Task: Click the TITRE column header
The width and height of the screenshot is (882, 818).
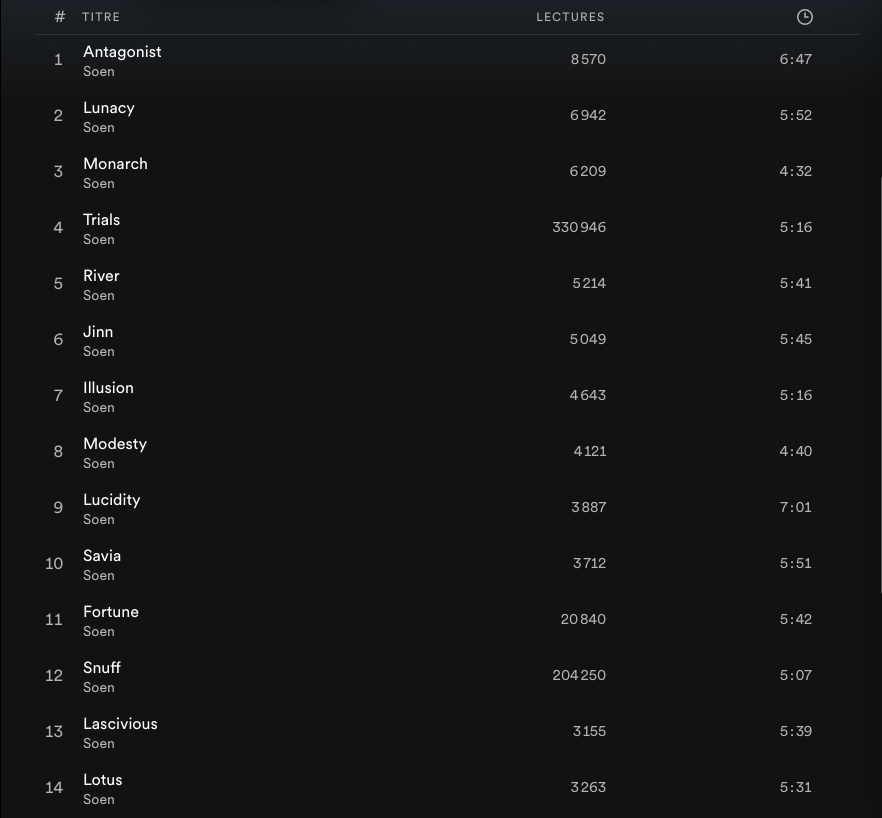Action: click(x=103, y=17)
